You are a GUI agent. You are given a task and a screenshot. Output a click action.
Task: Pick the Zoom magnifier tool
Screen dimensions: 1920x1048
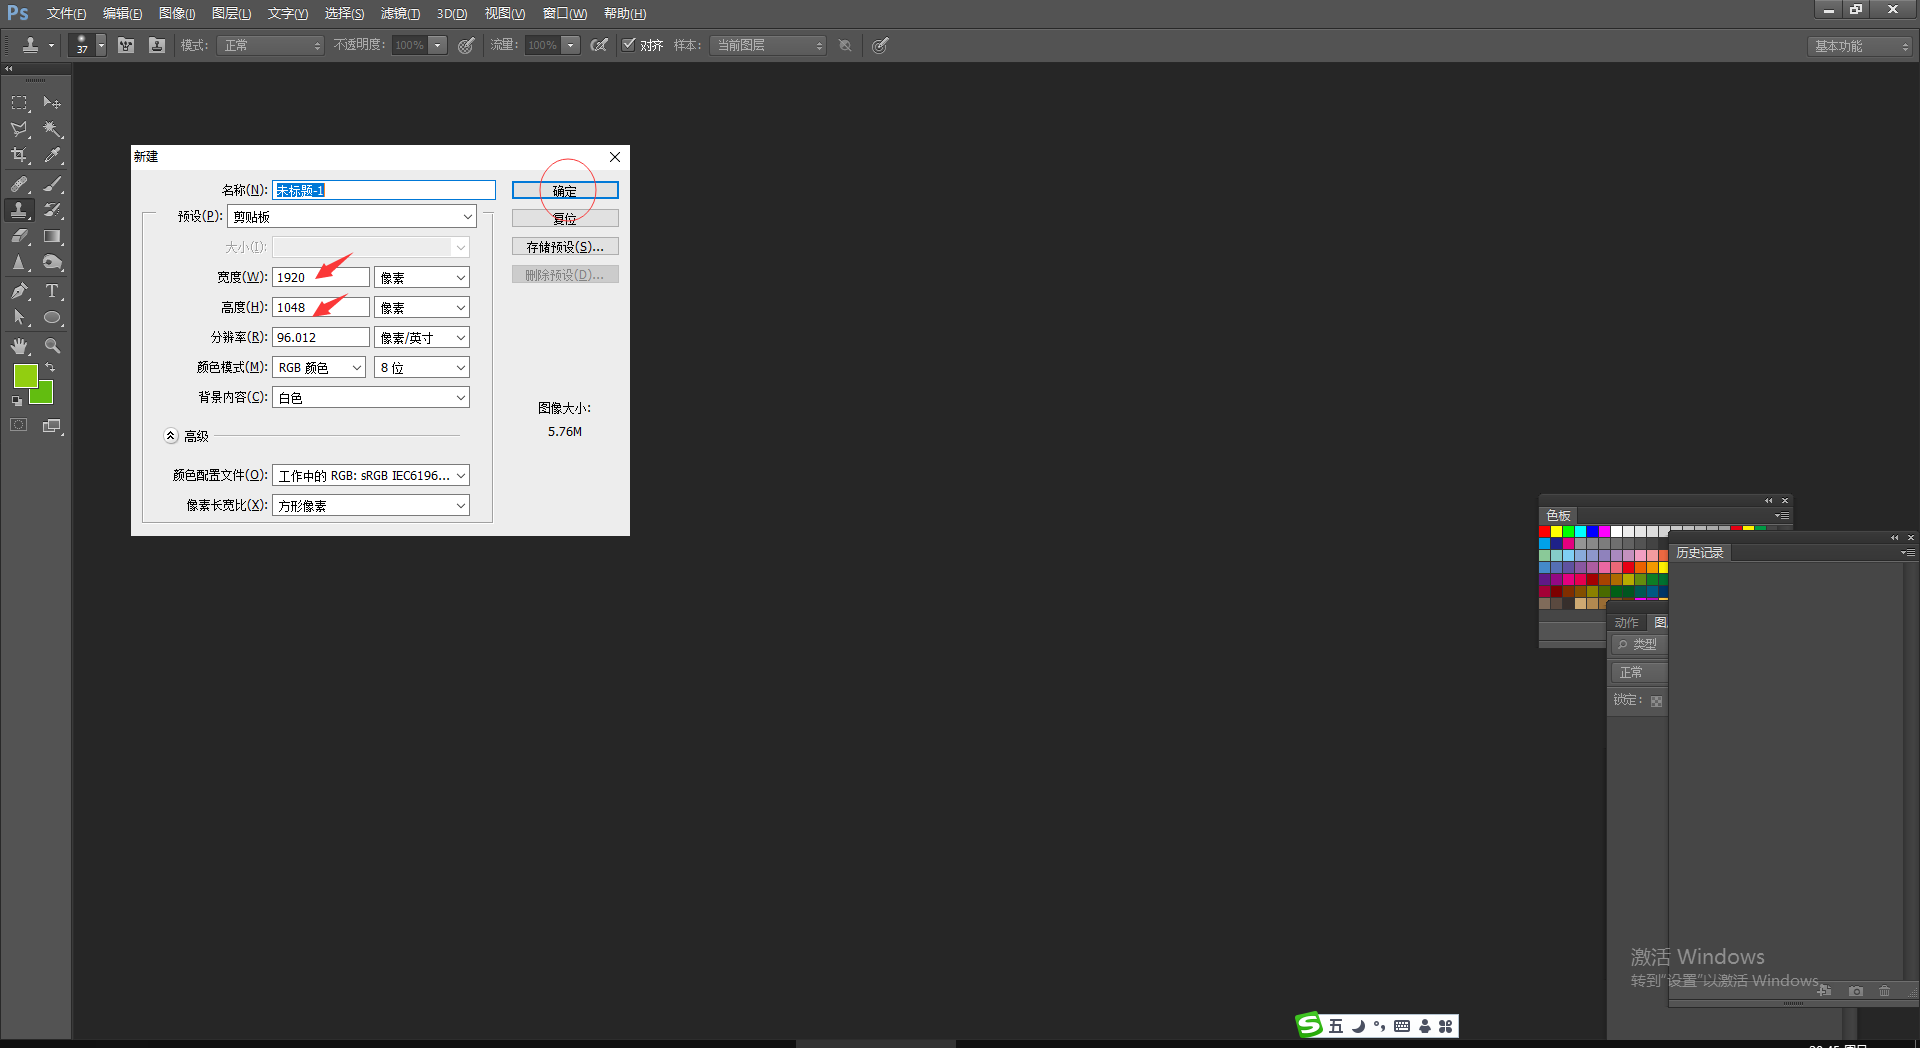pos(52,346)
